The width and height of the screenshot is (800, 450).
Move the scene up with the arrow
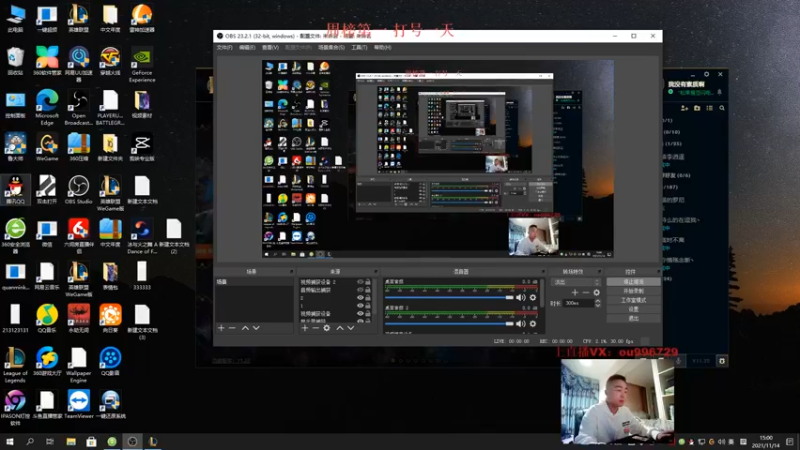pyautogui.click(x=245, y=328)
